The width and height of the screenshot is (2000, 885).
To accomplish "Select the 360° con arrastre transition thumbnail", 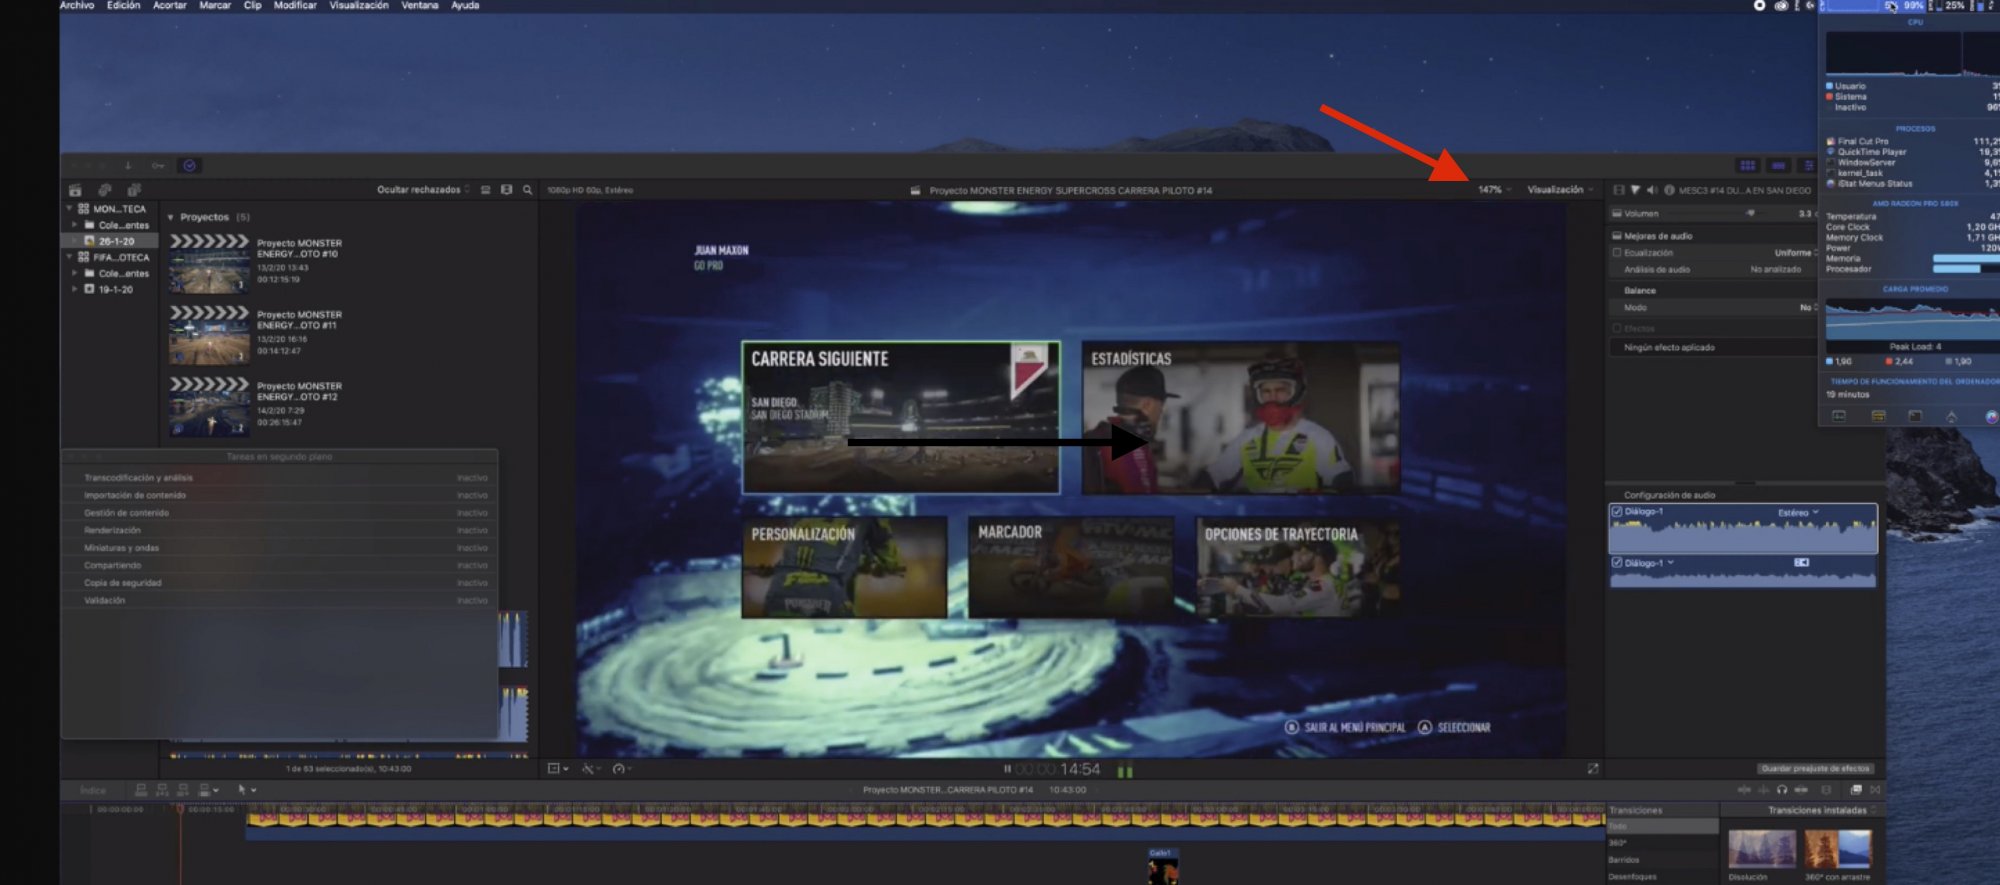I will [x=1838, y=849].
